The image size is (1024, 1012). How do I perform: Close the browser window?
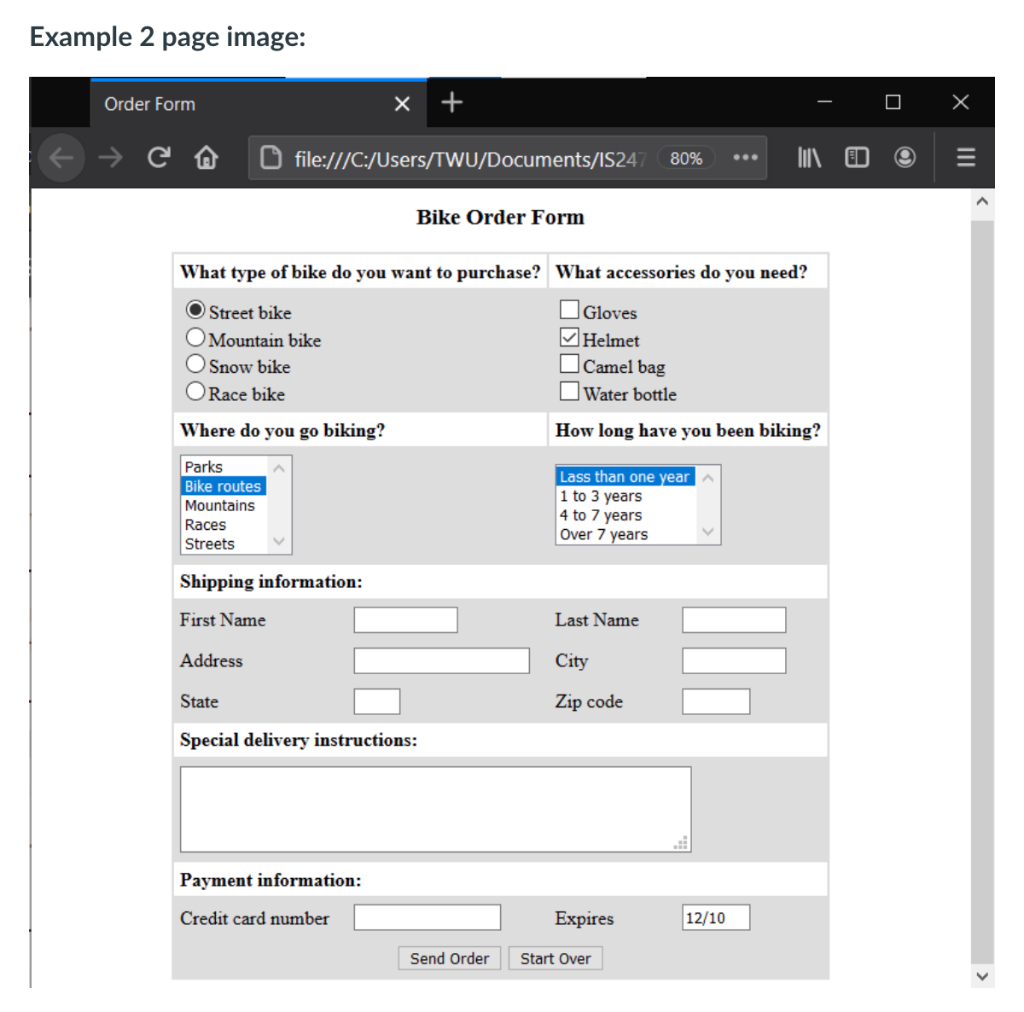click(961, 102)
